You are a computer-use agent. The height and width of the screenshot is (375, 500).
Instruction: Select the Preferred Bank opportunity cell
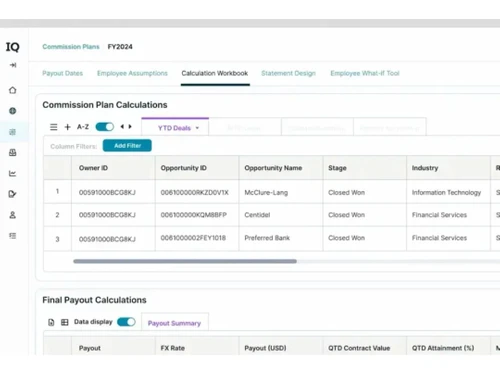point(281,238)
